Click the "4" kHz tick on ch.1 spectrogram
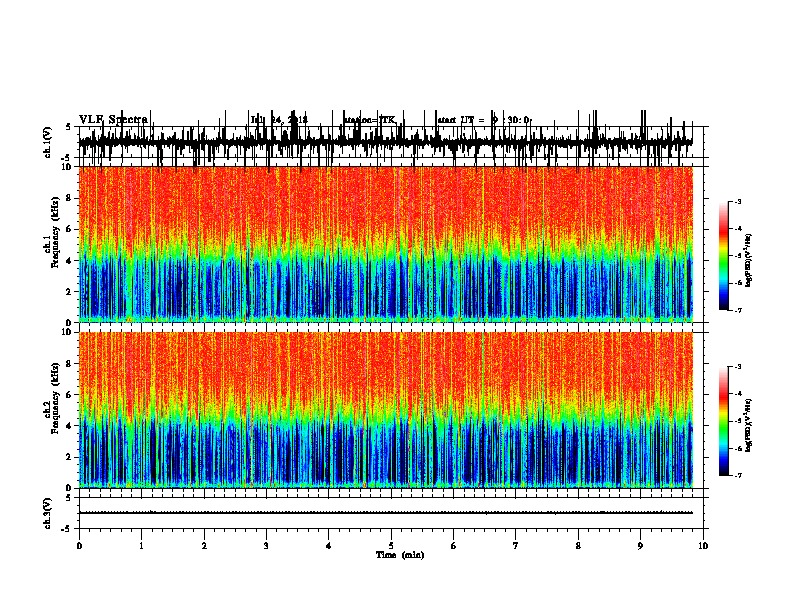The height and width of the screenshot is (612, 792). [71, 261]
